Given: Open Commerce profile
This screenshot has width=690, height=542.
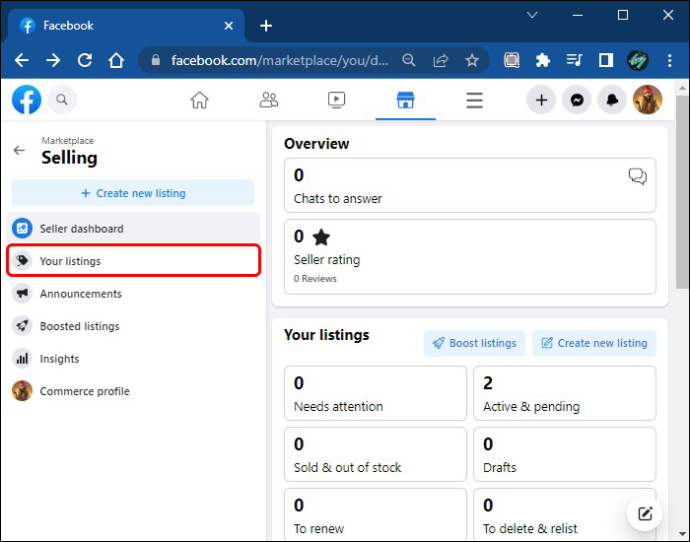Looking at the screenshot, I should tap(133, 391).
